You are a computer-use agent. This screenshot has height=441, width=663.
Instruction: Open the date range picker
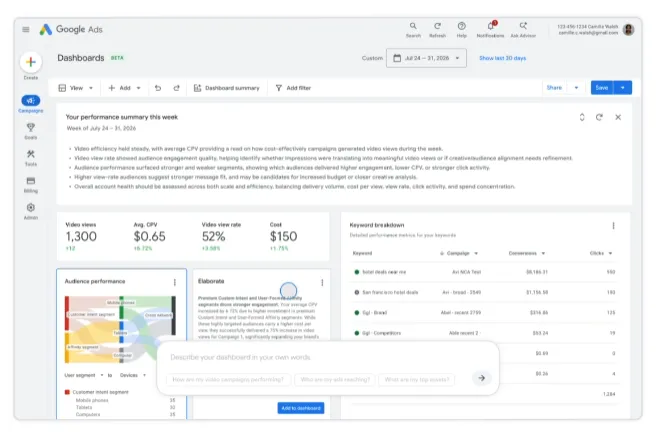click(x=426, y=58)
